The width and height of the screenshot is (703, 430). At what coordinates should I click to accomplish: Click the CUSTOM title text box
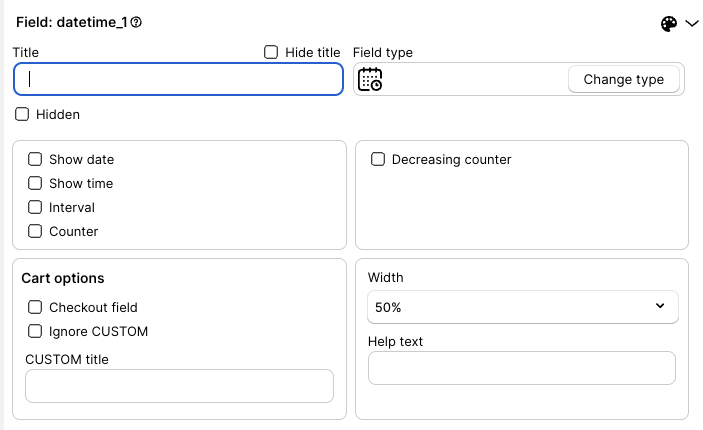(179, 386)
